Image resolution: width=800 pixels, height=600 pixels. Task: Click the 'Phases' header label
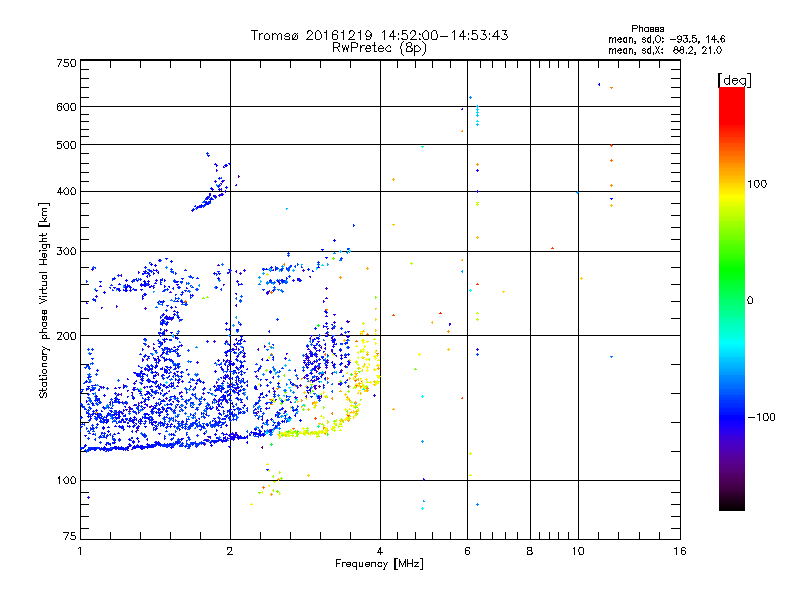coord(647,29)
